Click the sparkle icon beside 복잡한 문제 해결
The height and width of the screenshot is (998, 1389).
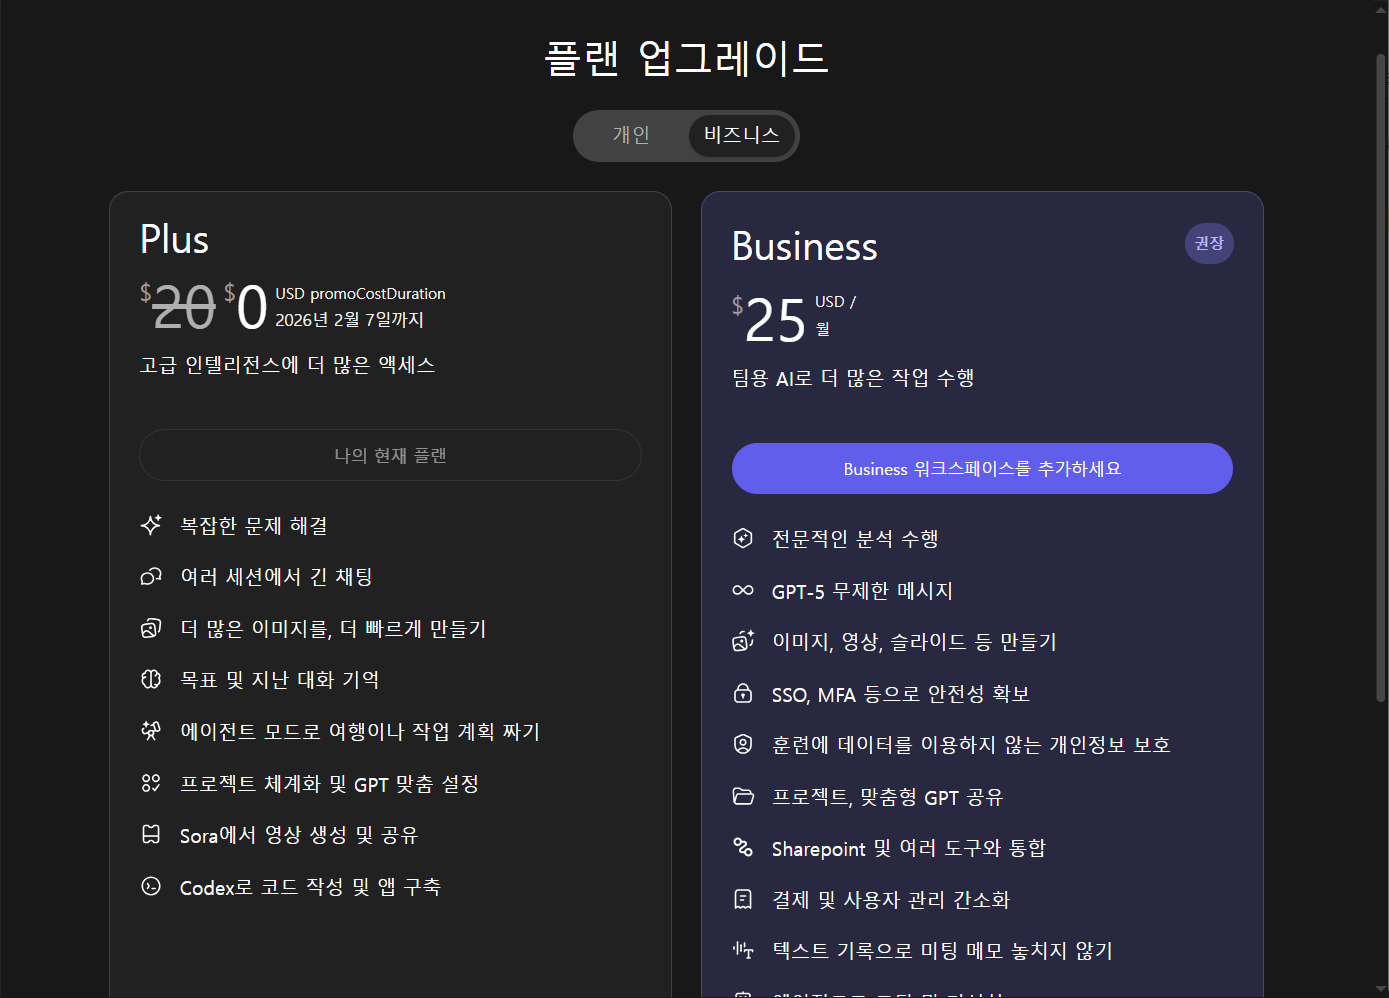(x=151, y=525)
